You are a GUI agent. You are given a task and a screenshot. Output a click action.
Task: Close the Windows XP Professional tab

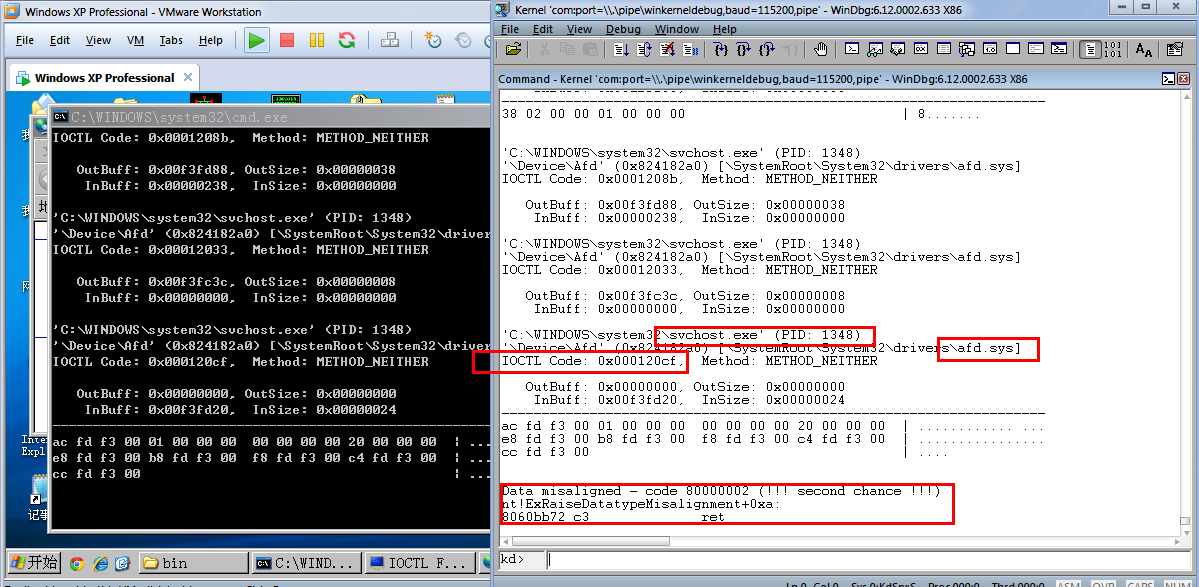(x=190, y=77)
